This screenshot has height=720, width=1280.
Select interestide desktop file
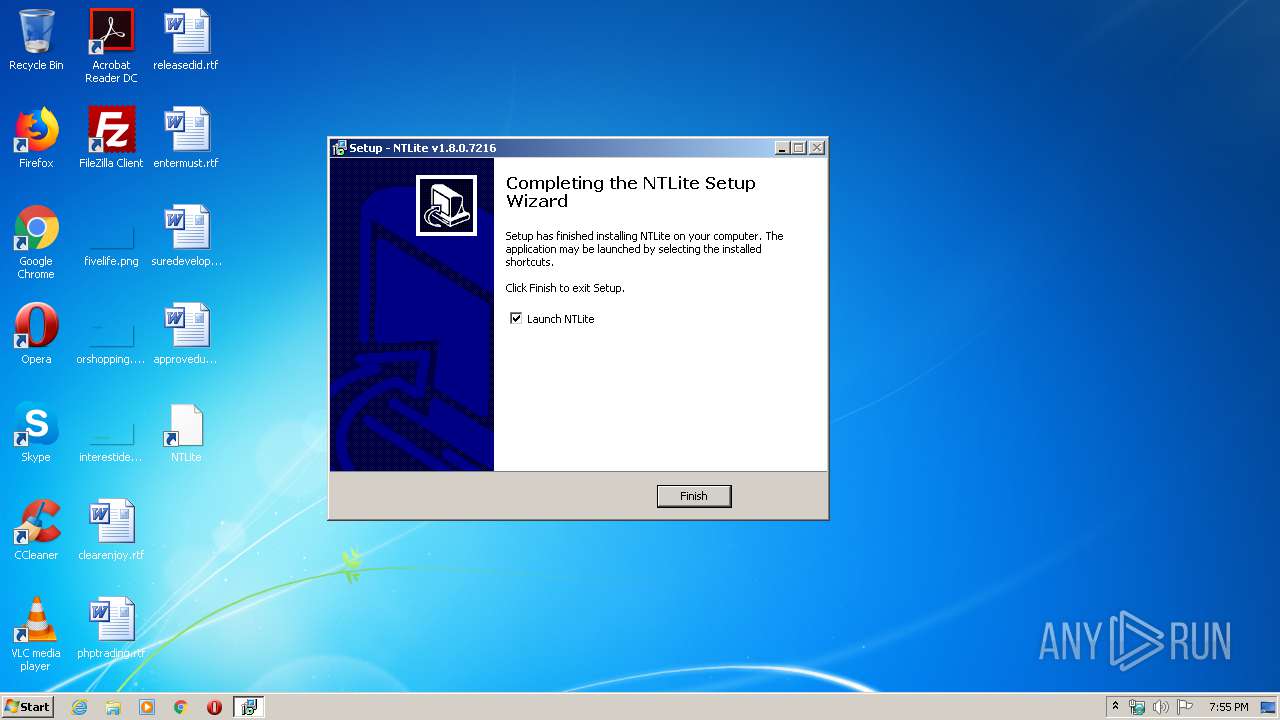tap(111, 439)
